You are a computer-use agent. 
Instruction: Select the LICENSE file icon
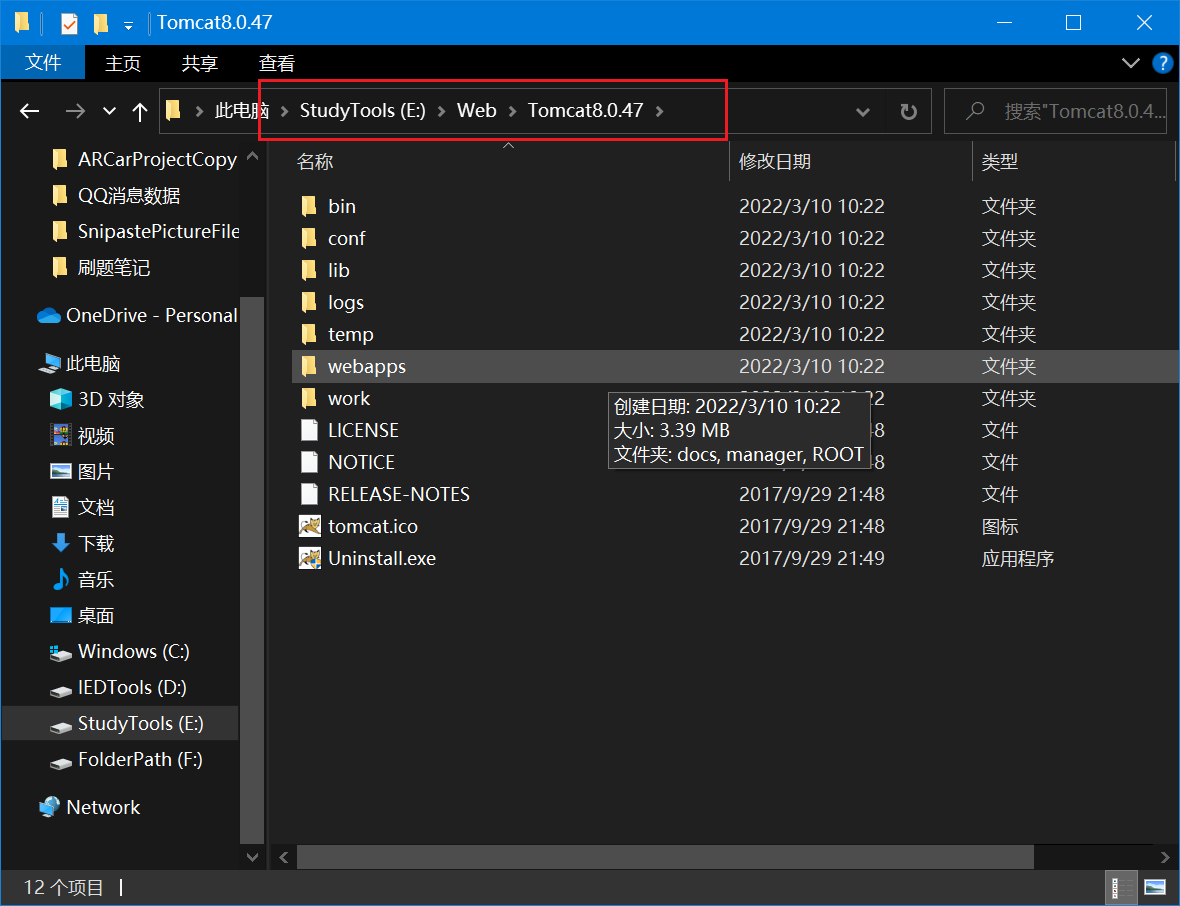click(309, 430)
